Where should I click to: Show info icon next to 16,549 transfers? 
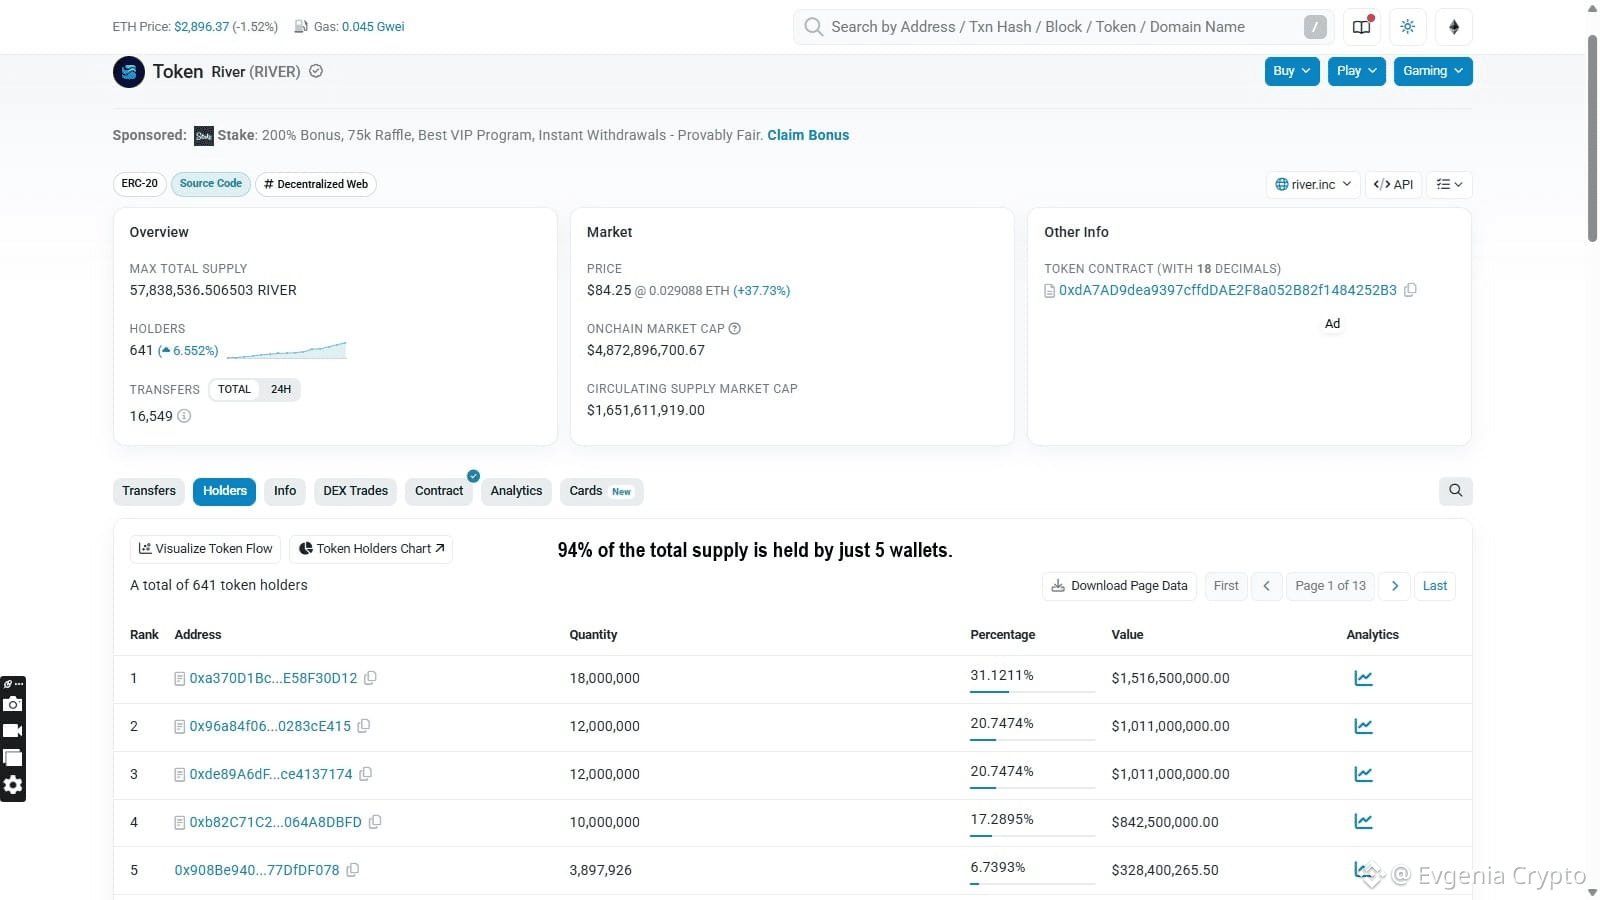184,416
